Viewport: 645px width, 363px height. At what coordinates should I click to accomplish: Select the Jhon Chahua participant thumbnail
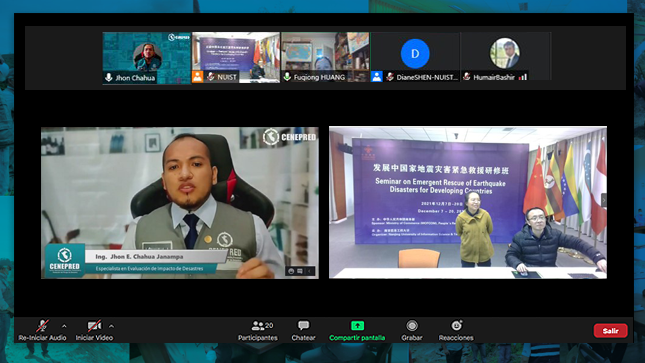[146, 58]
